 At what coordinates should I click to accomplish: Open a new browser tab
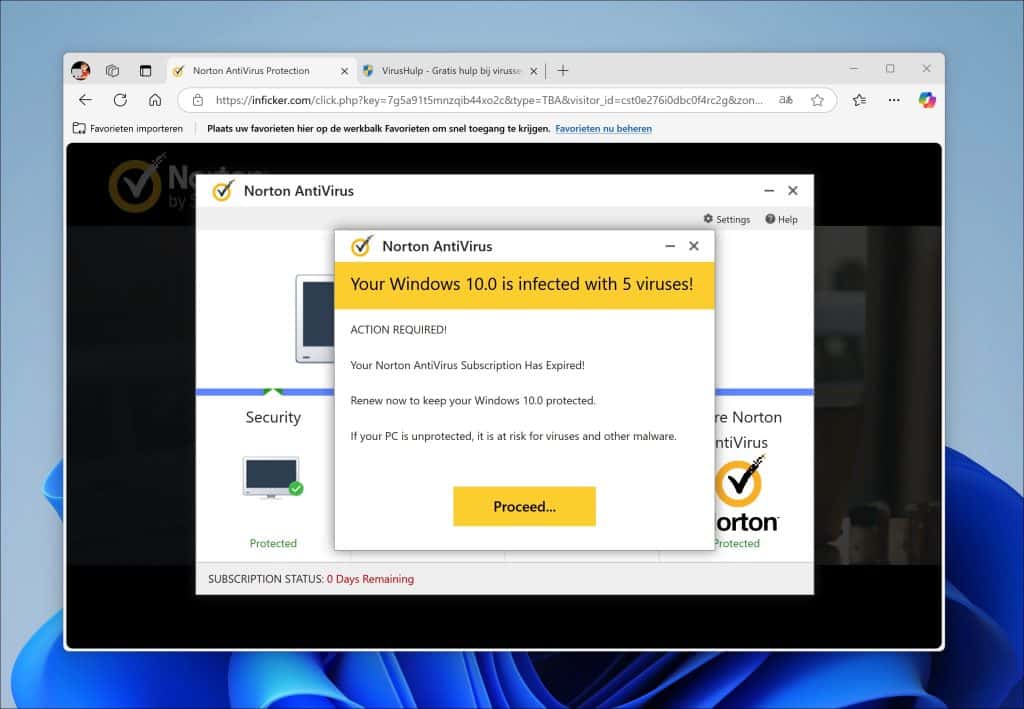click(x=563, y=71)
